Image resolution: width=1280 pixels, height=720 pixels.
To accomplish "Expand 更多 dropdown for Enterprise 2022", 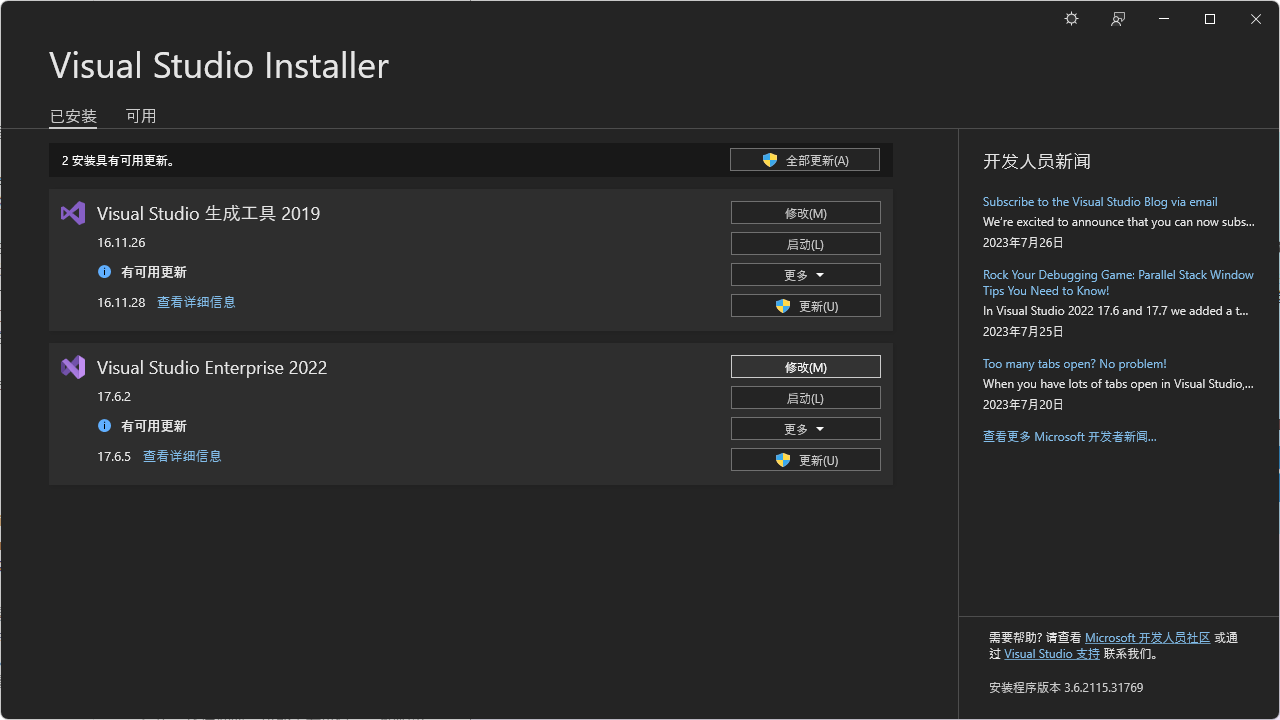I will 806,429.
